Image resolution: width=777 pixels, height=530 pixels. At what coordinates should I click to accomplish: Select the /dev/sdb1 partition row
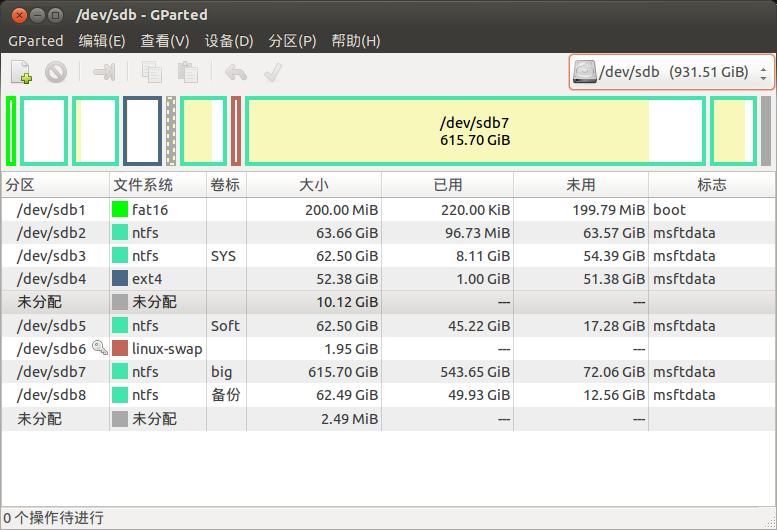(388, 210)
